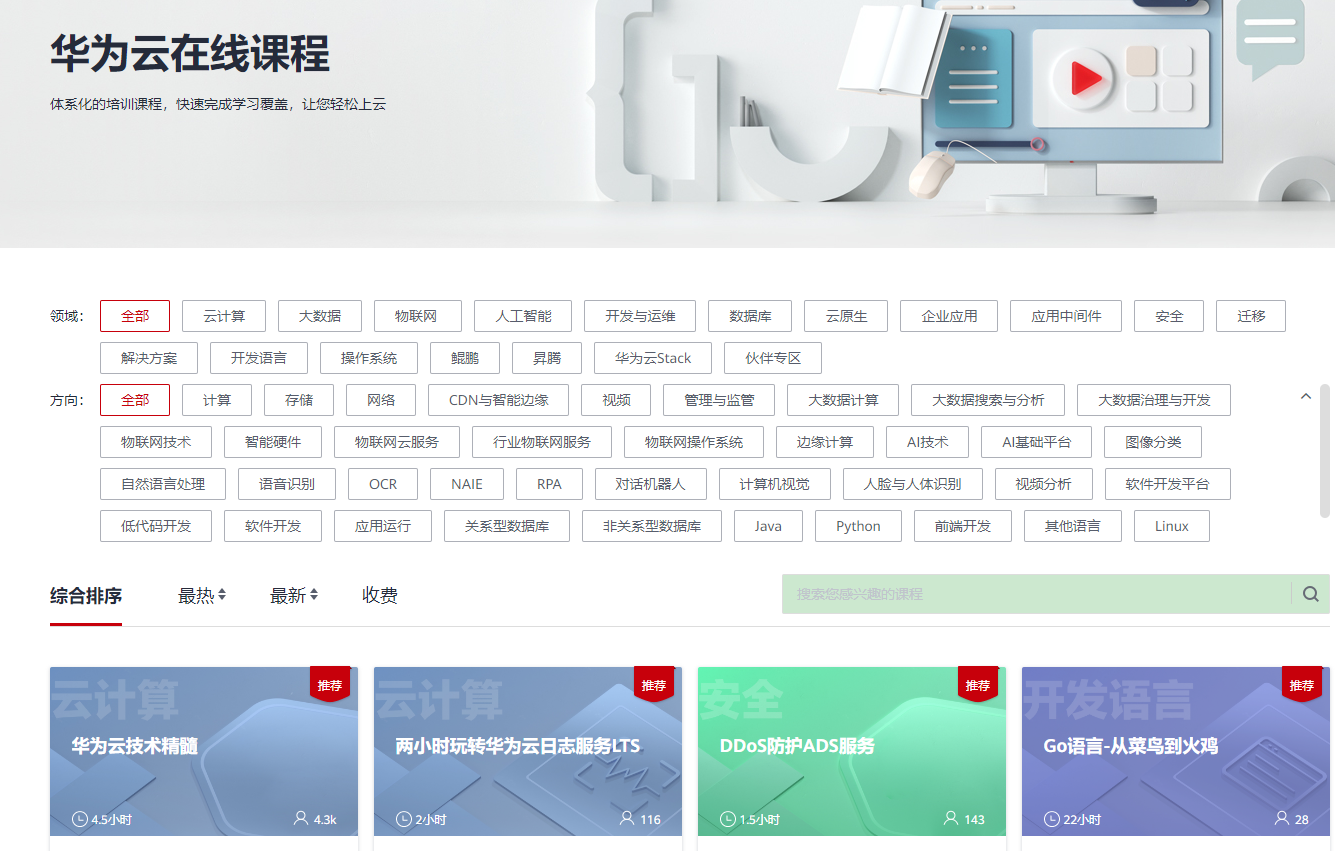Click the 迁移 filter chip

(1251, 316)
